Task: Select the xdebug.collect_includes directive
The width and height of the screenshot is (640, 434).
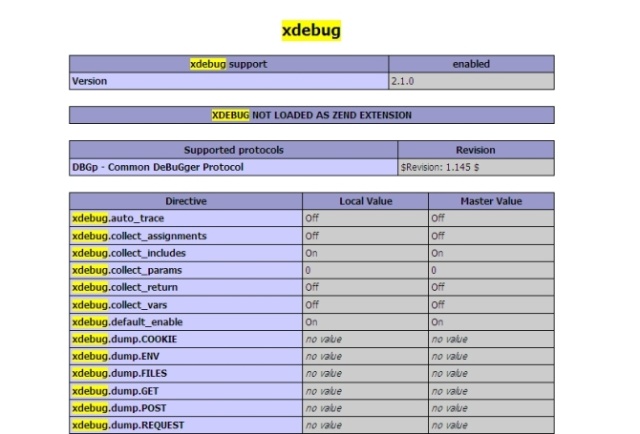Action: coord(186,253)
